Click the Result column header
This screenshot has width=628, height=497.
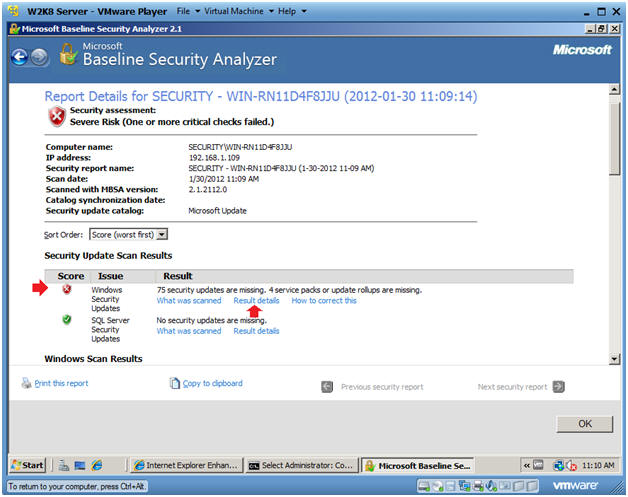click(178, 276)
